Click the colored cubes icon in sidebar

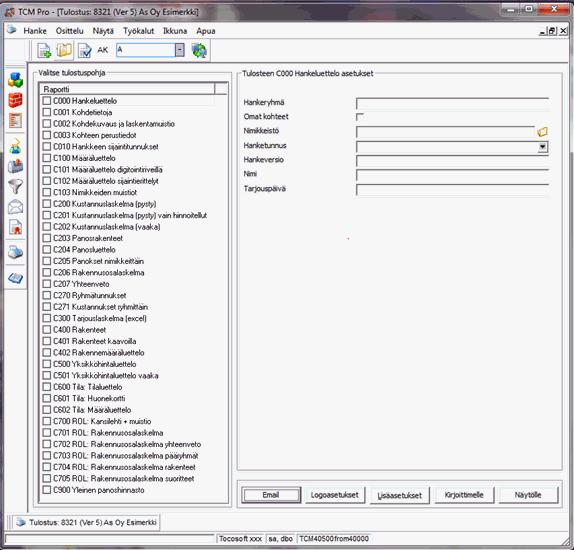[x=15, y=80]
